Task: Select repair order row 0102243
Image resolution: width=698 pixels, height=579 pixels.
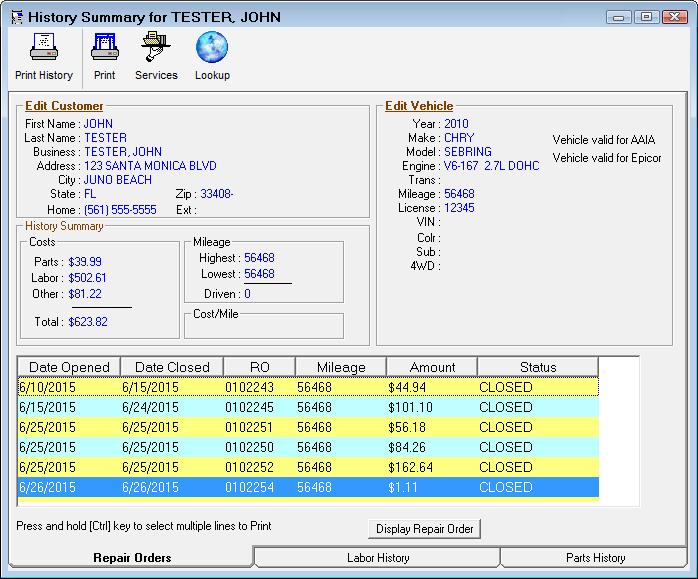Action: pyautogui.click(x=248, y=387)
